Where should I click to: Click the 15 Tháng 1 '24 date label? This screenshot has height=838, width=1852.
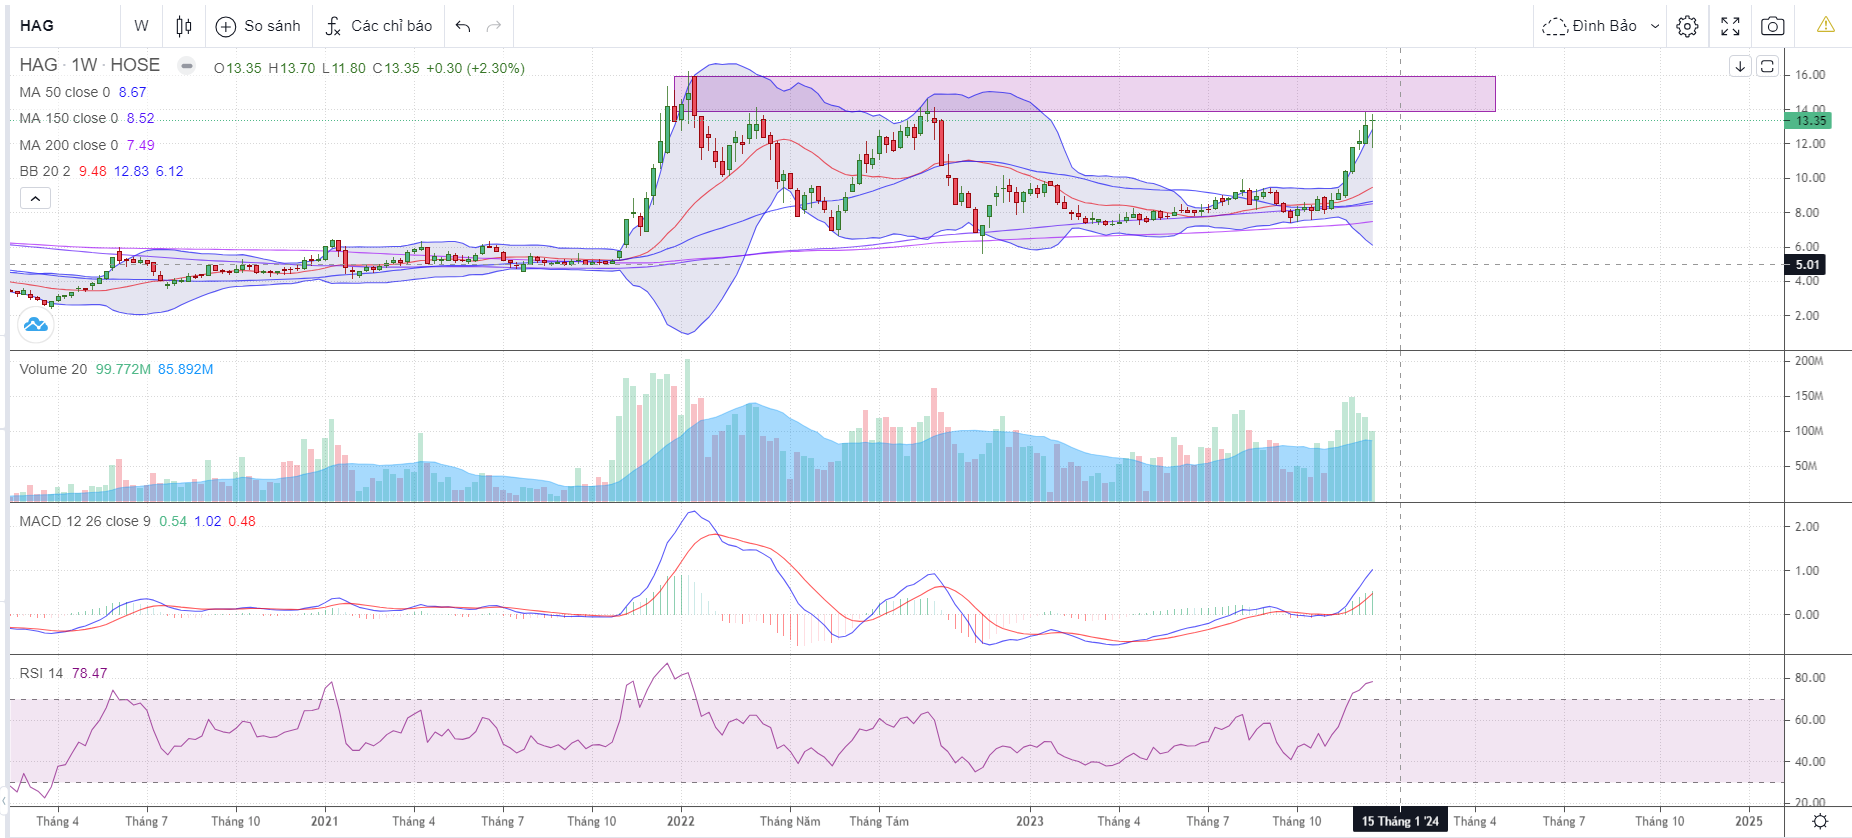pos(1400,821)
